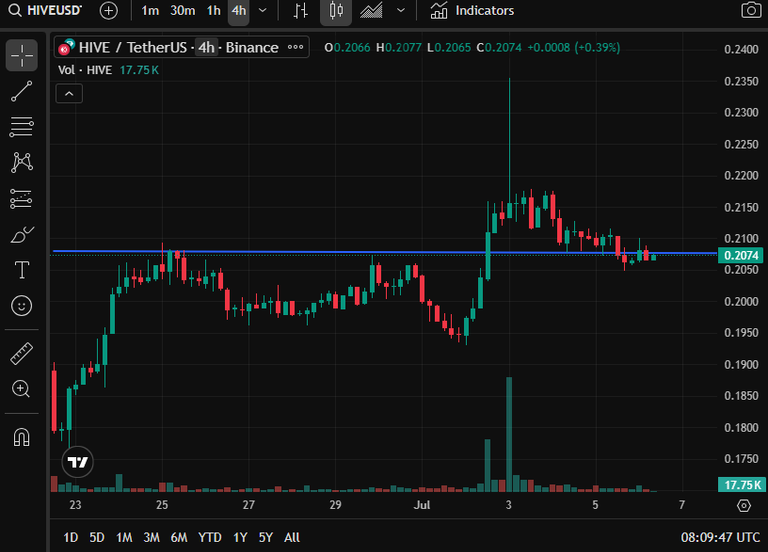Set the range to 1Y
This screenshot has width=768, height=552.
[x=240, y=537]
